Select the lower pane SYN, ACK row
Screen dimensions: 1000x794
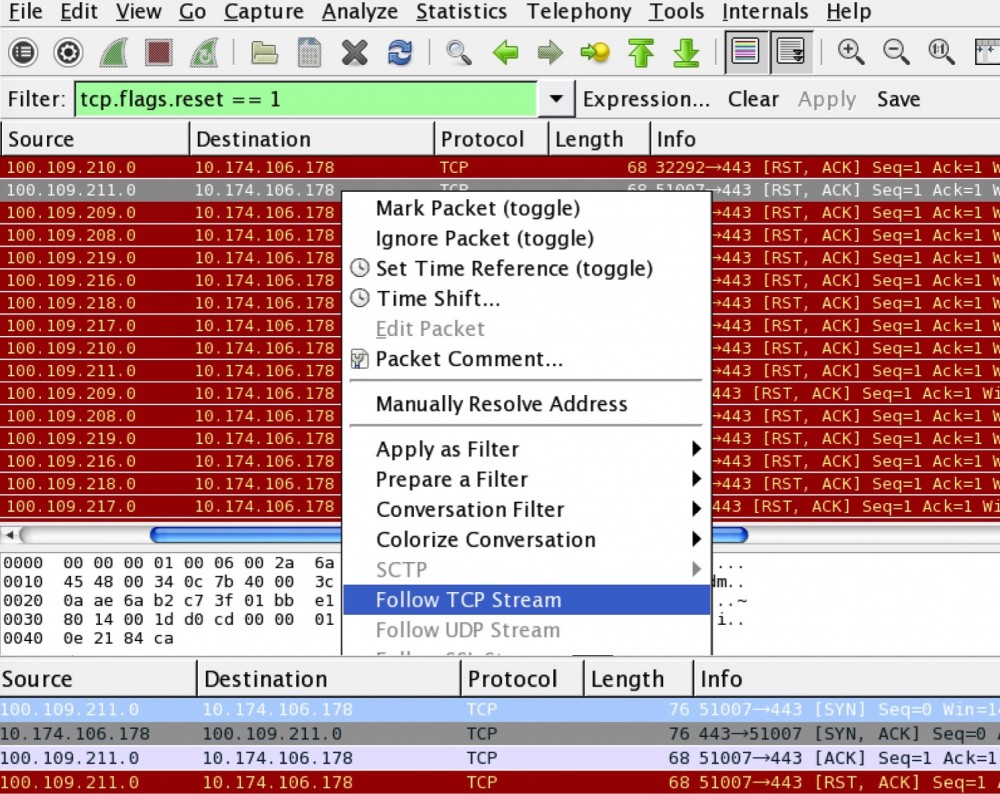pos(500,734)
